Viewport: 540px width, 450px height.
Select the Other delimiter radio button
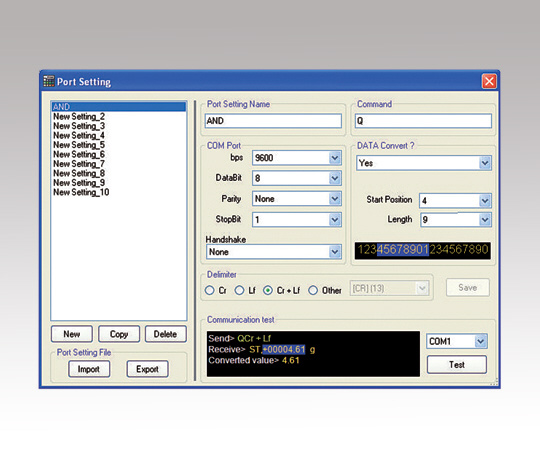pyautogui.click(x=313, y=291)
